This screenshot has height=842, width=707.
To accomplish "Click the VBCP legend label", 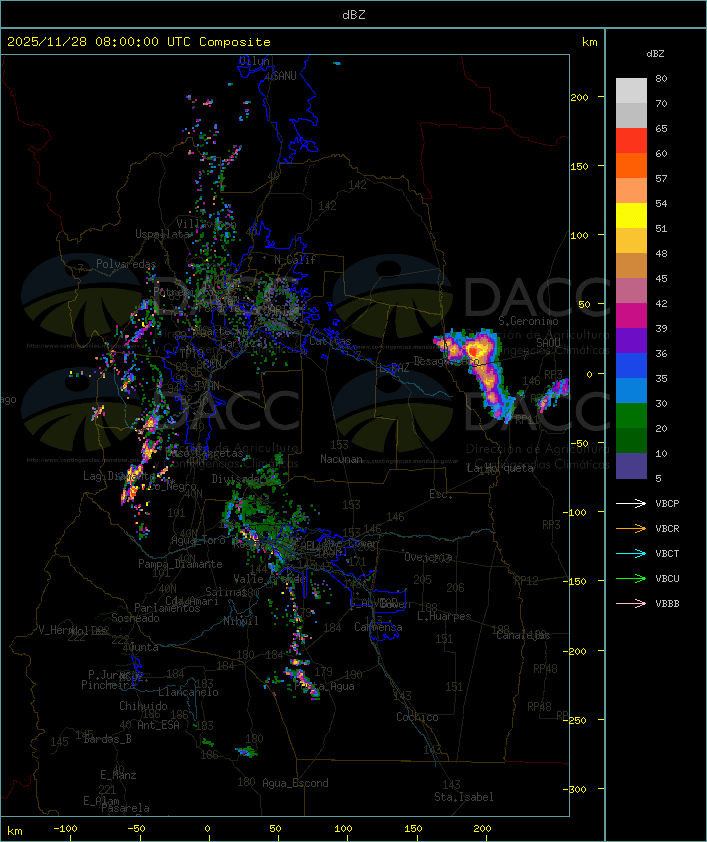I will (667, 504).
